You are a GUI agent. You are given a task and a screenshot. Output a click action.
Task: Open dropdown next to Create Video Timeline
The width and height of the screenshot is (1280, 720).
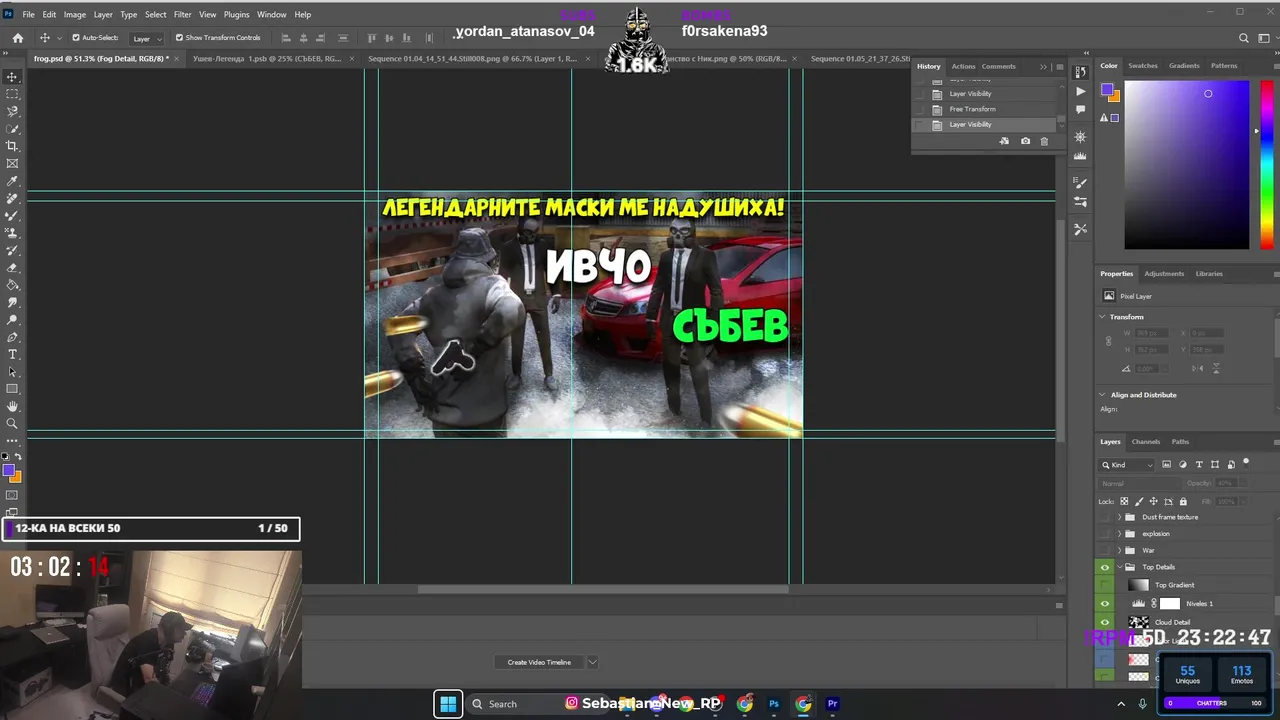pos(592,662)
